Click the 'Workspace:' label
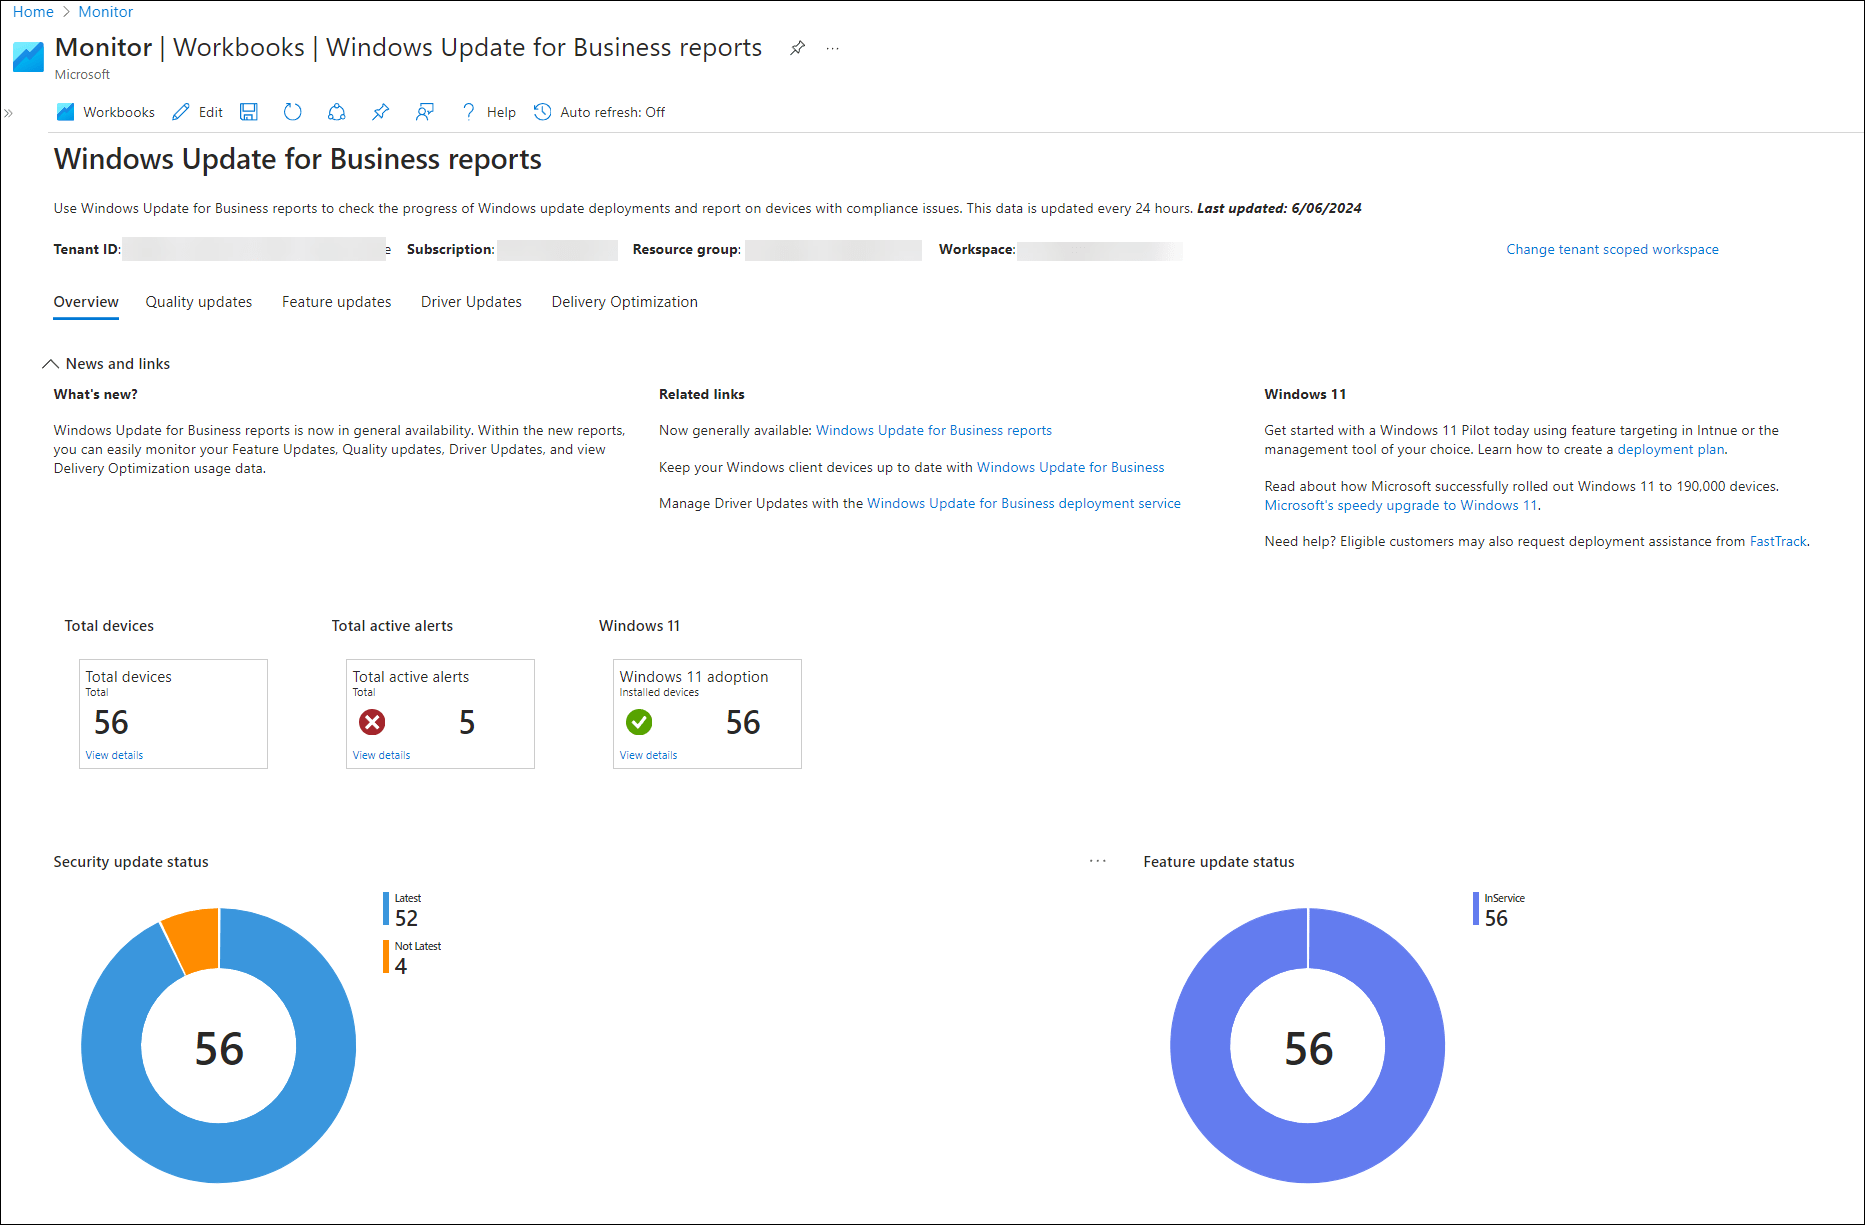 977,249
